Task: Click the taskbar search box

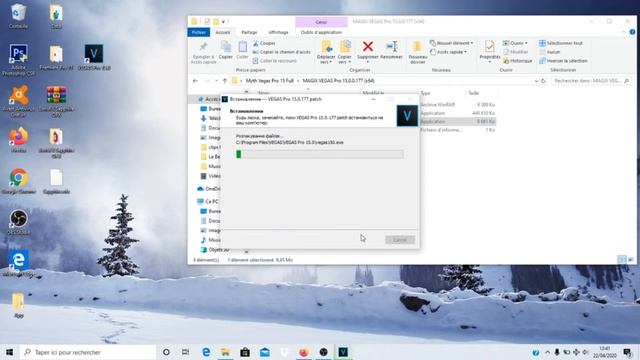Action: (x=88, y=352)
